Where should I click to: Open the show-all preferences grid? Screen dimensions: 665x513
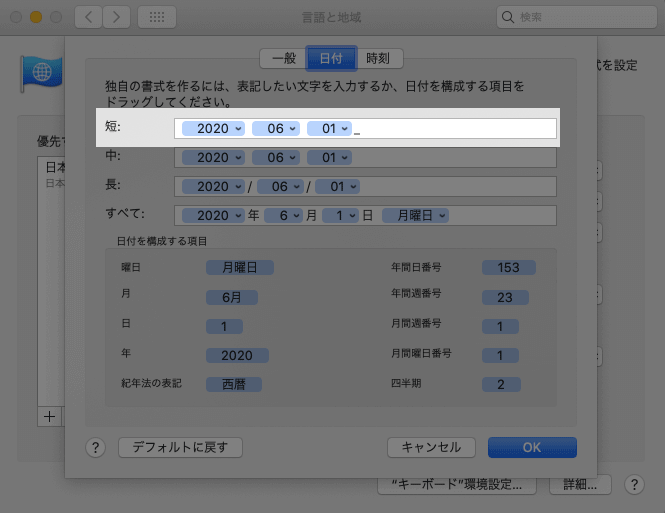click(157, 17)
